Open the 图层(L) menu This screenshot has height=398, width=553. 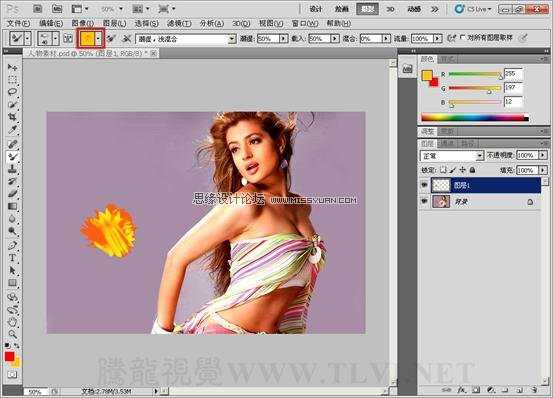click(115, 23)
